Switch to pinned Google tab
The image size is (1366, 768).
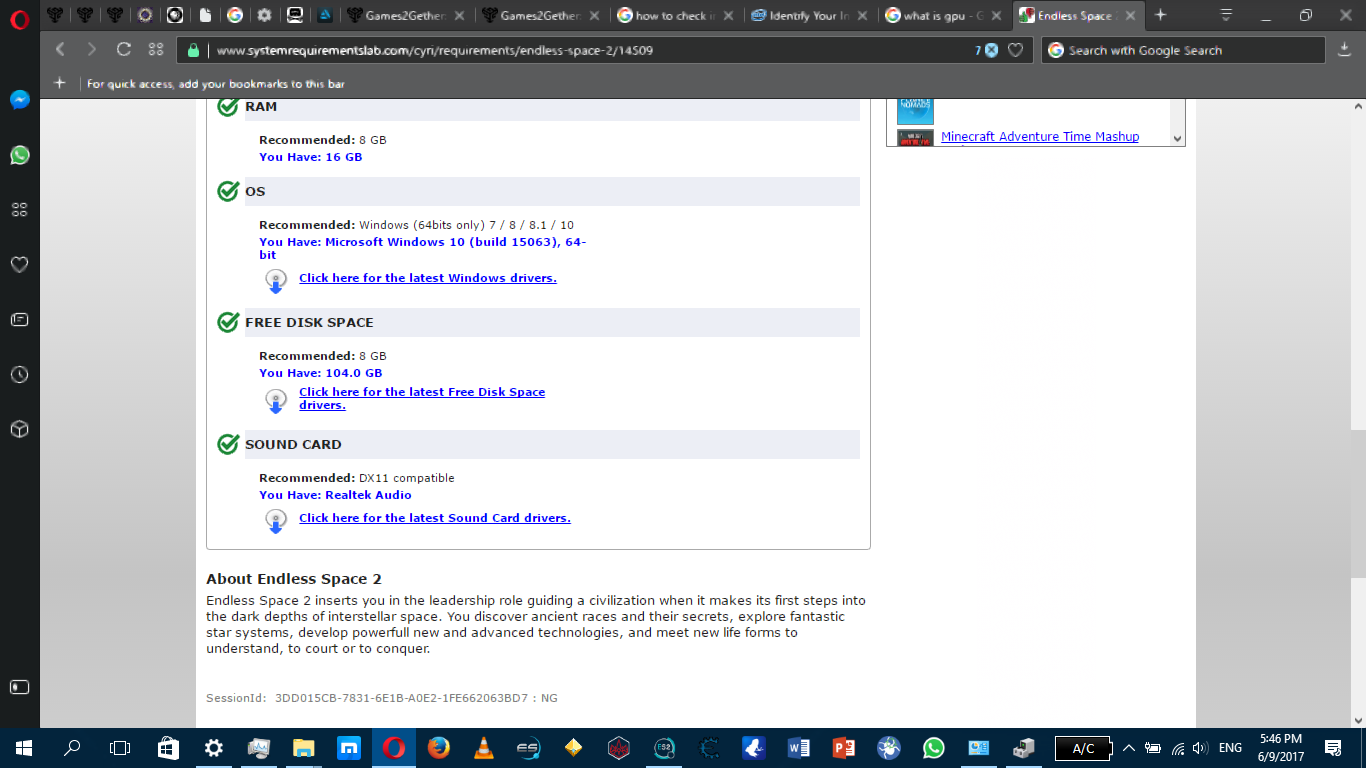(x=234, y=15)
